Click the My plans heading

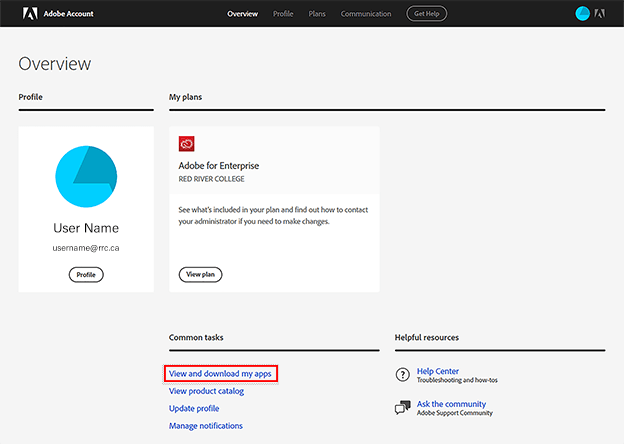point(185,97)
